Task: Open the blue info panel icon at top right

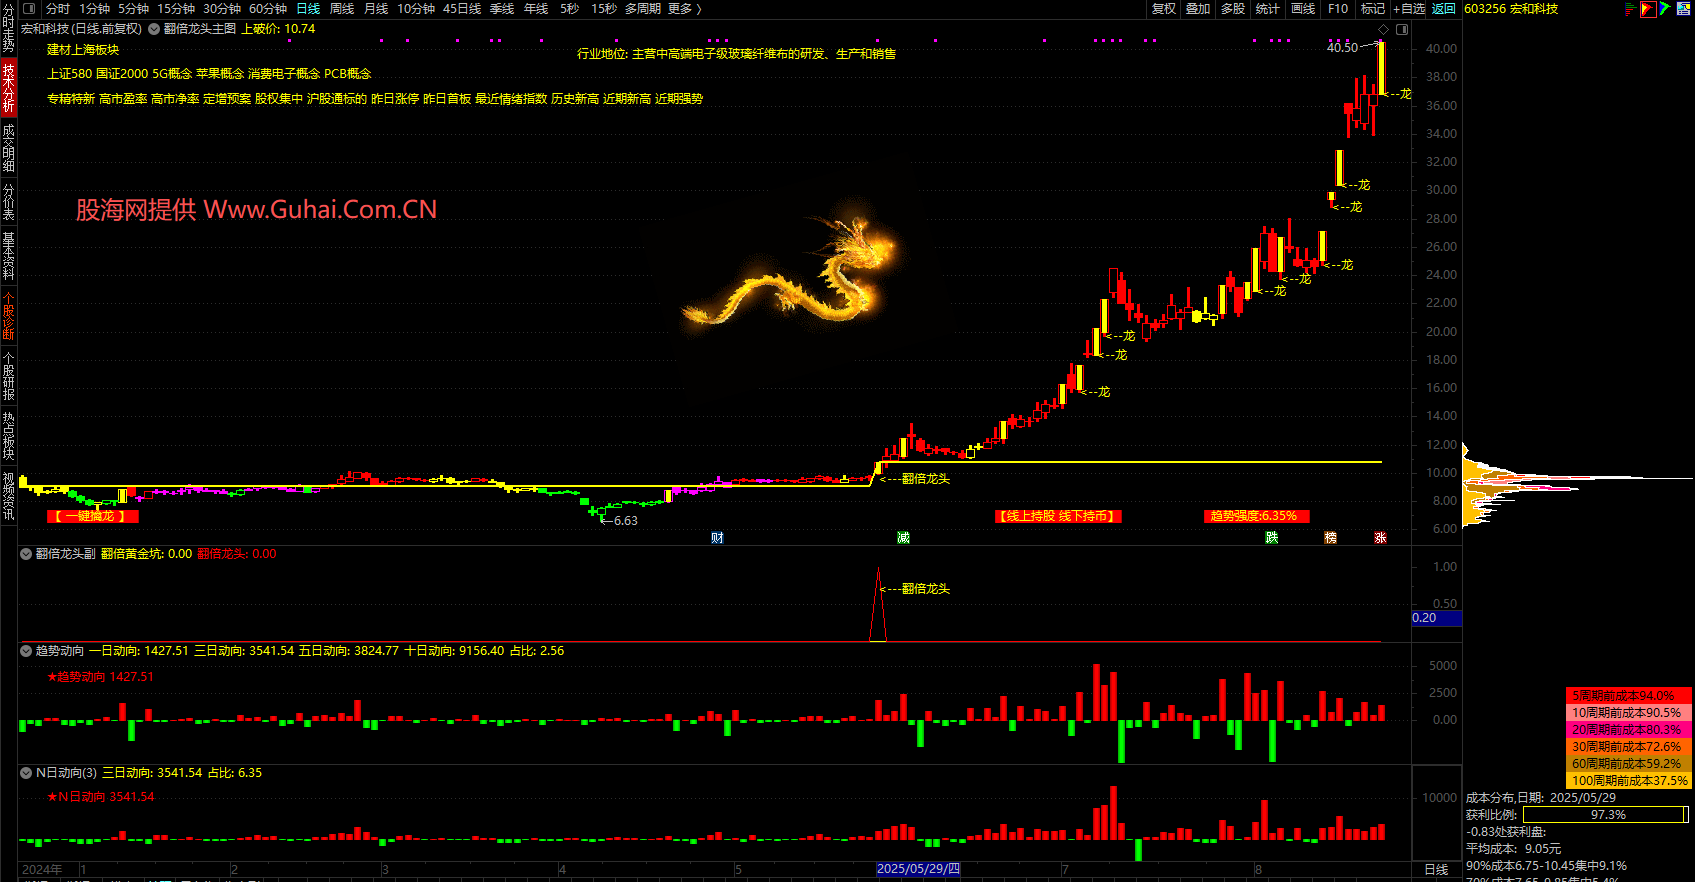Action: [x=1684, y=8]
